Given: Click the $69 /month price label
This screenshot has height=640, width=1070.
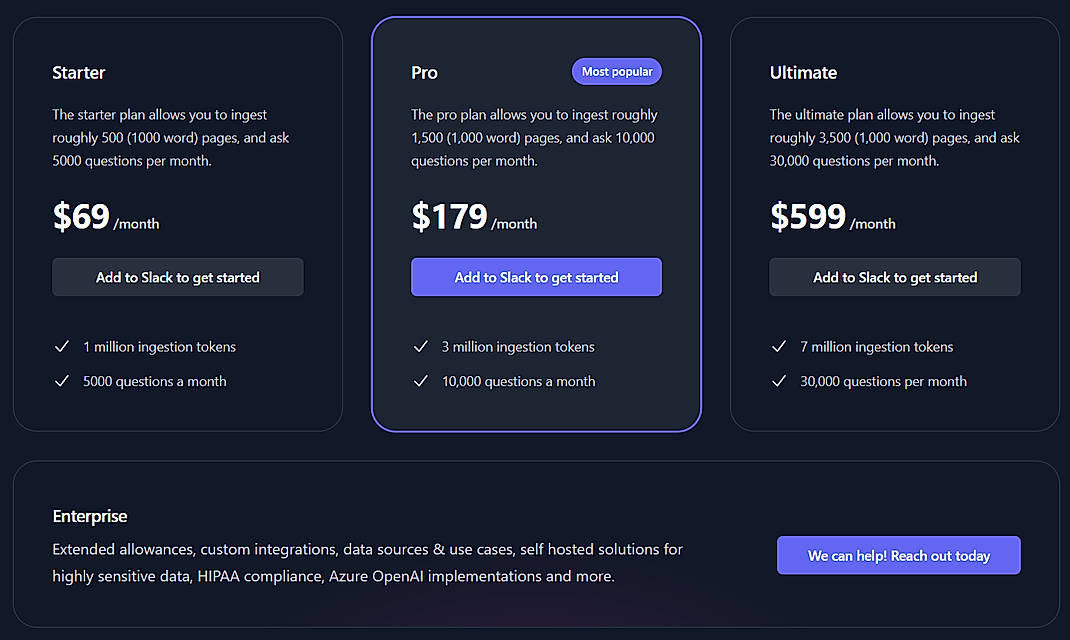Looking at the screenshot, I should click(x=105, y=218).
